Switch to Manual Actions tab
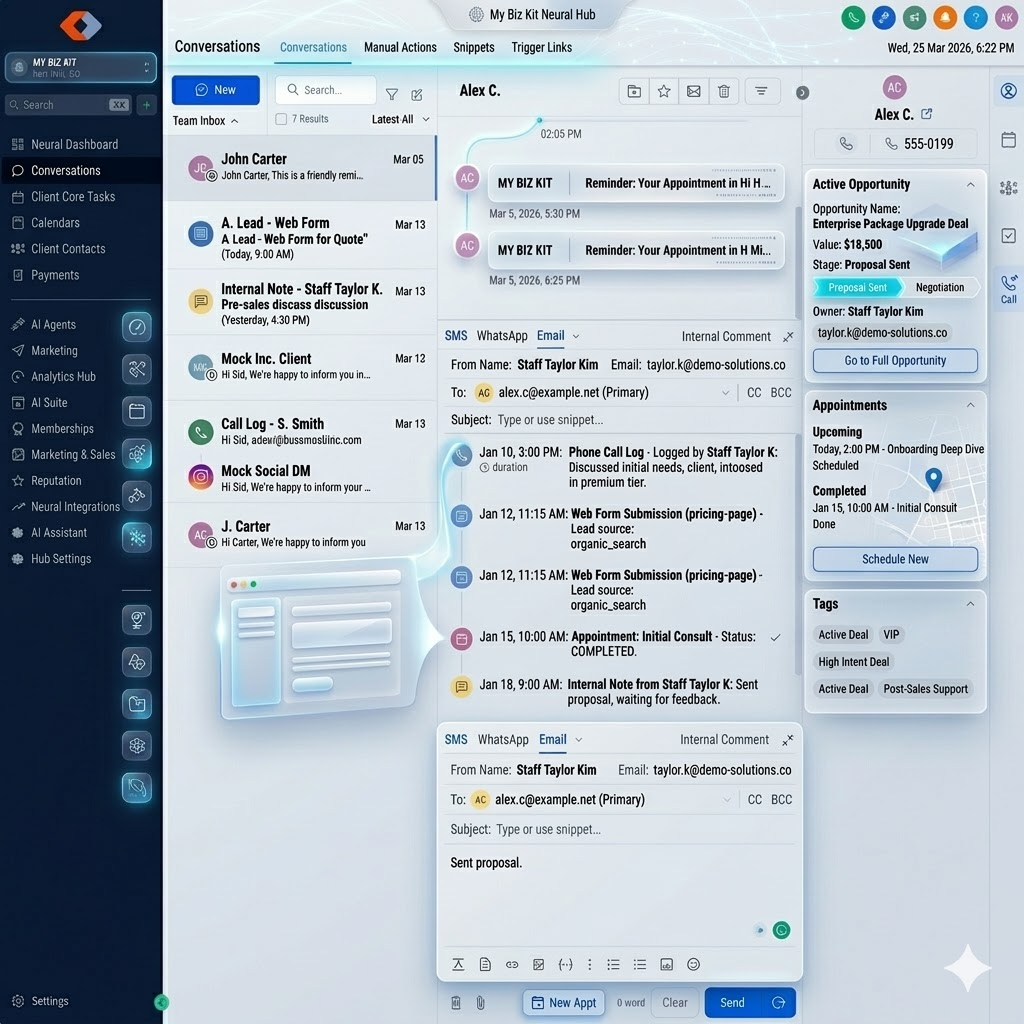The width and height of the screenshot is (1024, 1024). coord(400,48)
